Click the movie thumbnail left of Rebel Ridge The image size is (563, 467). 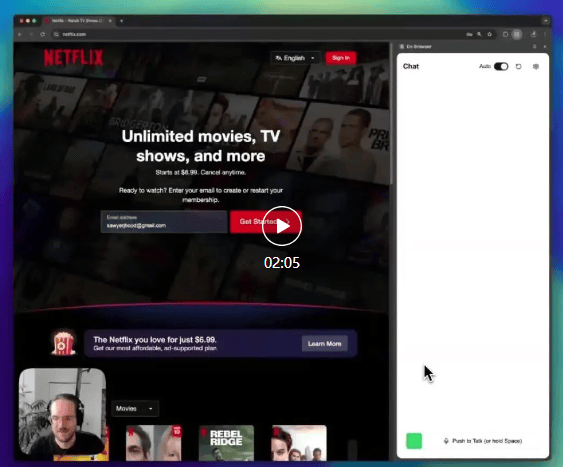coord(154,443)
